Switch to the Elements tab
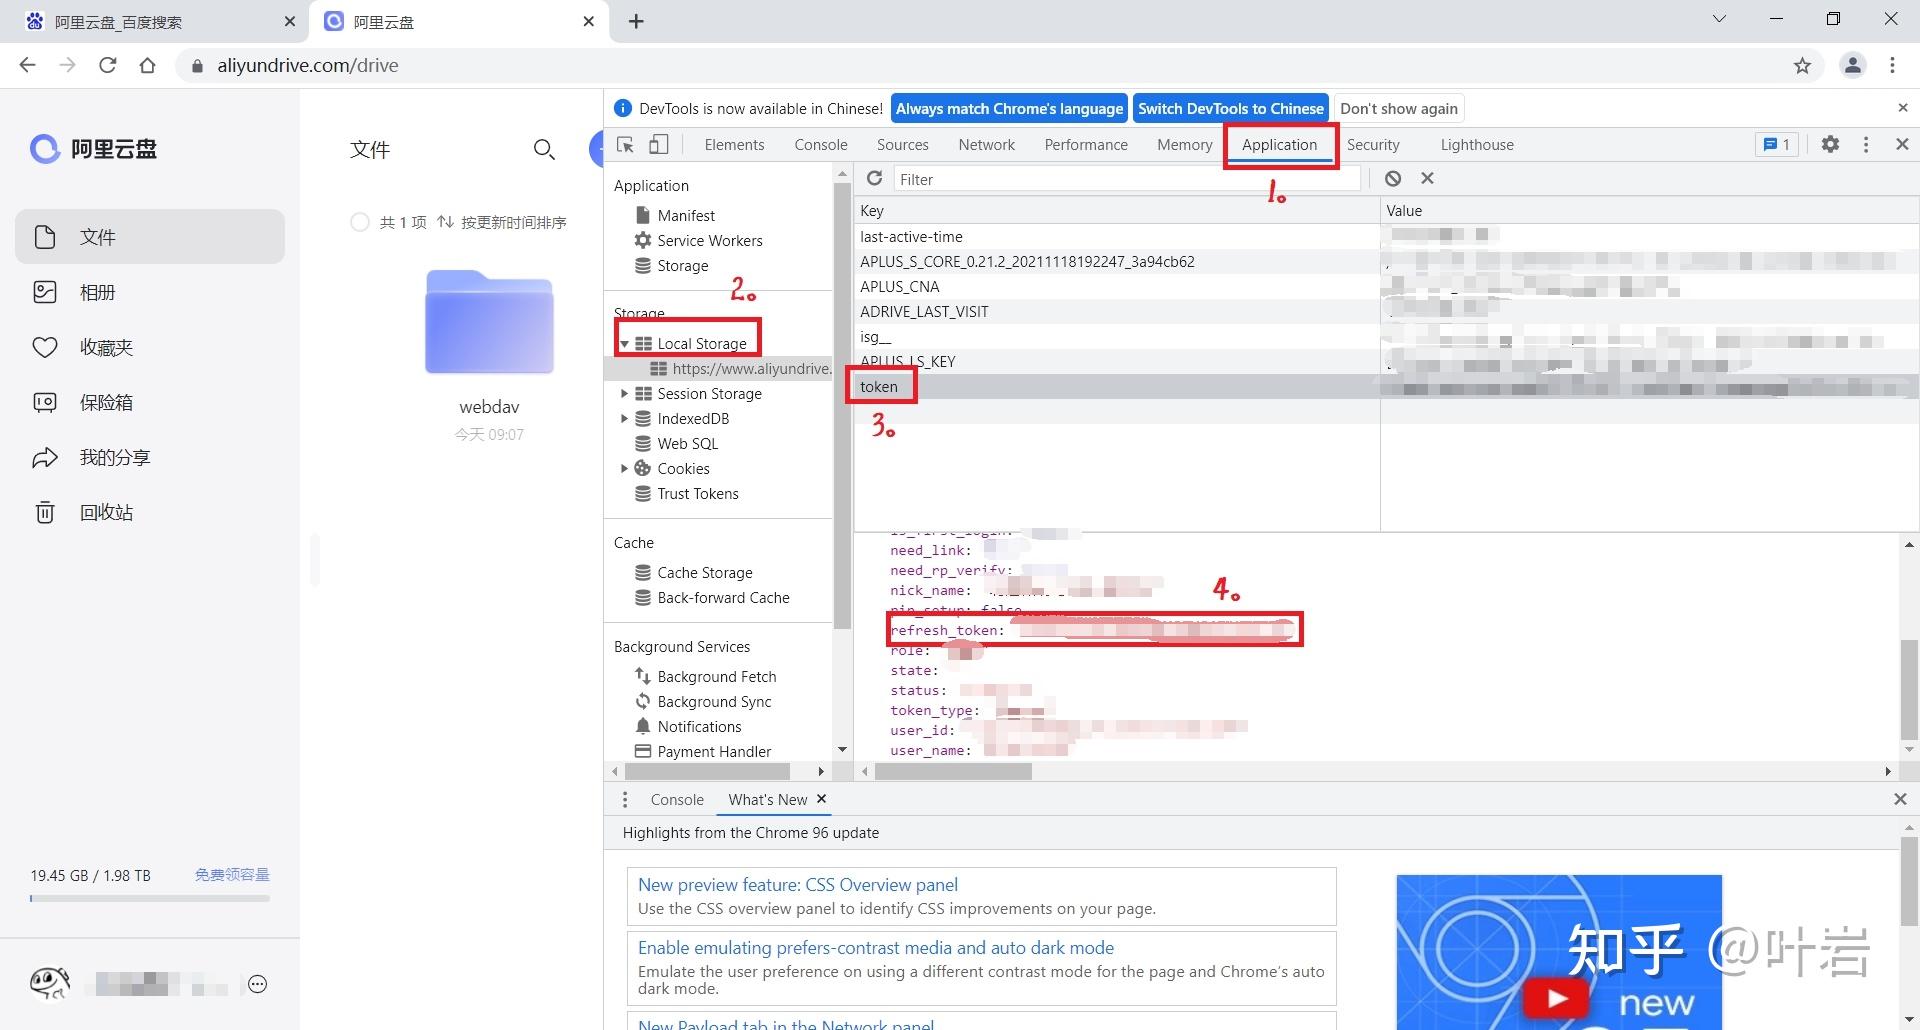The width and height of the screenshot is (1920, 1030). coord(734,145)
